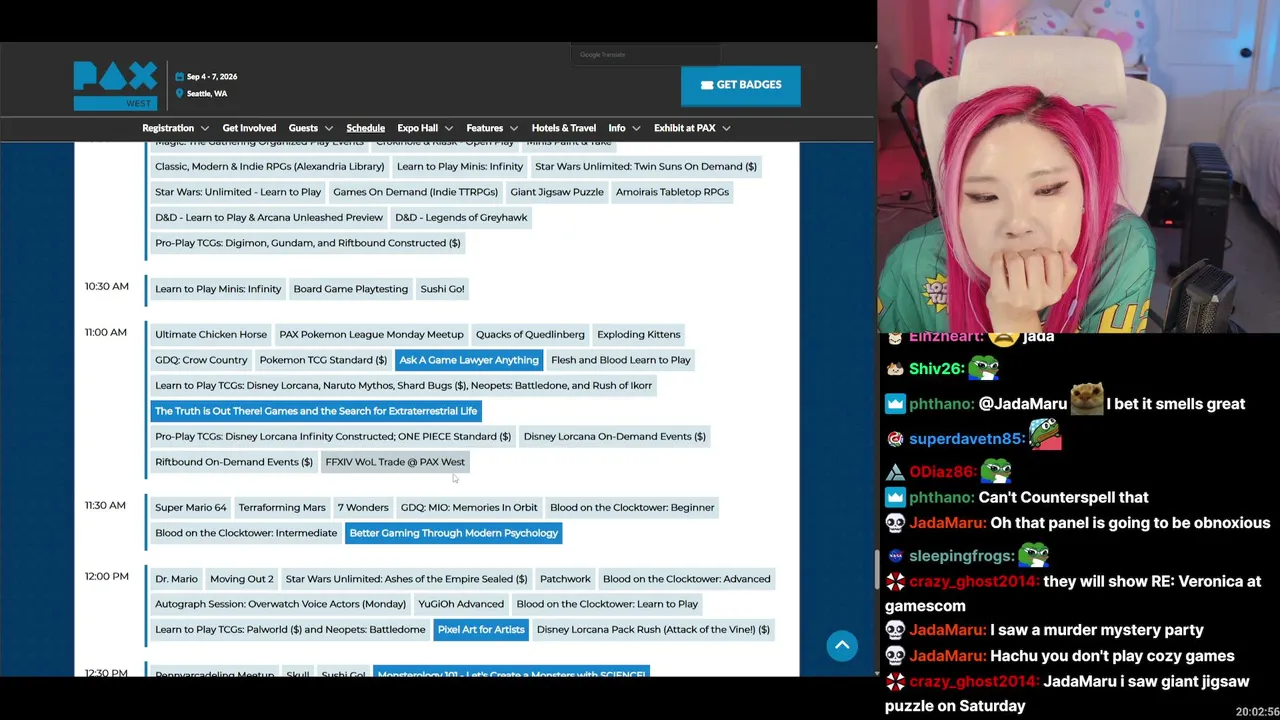Viewport: 1280px width, 720px height.
Task: Open the Flesh and Blood Learn to Play event
Action: click(x=621, y=360)
